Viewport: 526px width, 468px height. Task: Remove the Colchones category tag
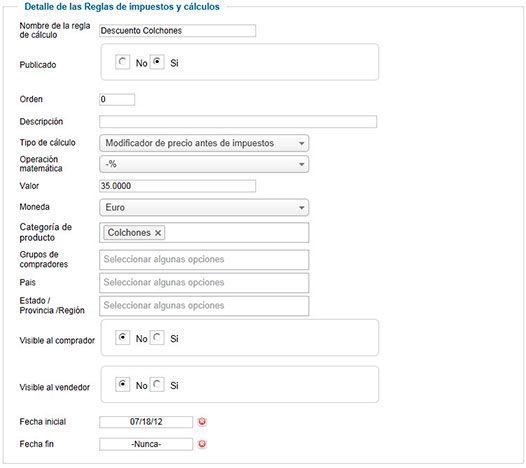click(x=158, y=233)
